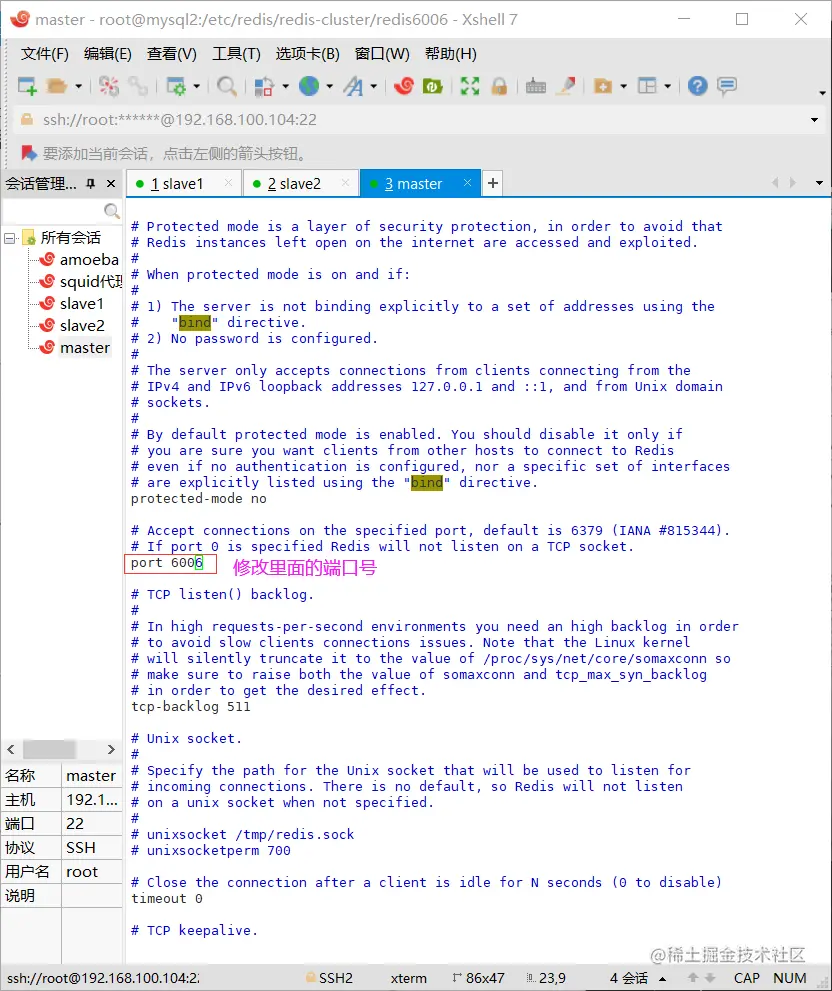Open the 文件(F) menu
832x991 pixels.
(x=44, y=54)
